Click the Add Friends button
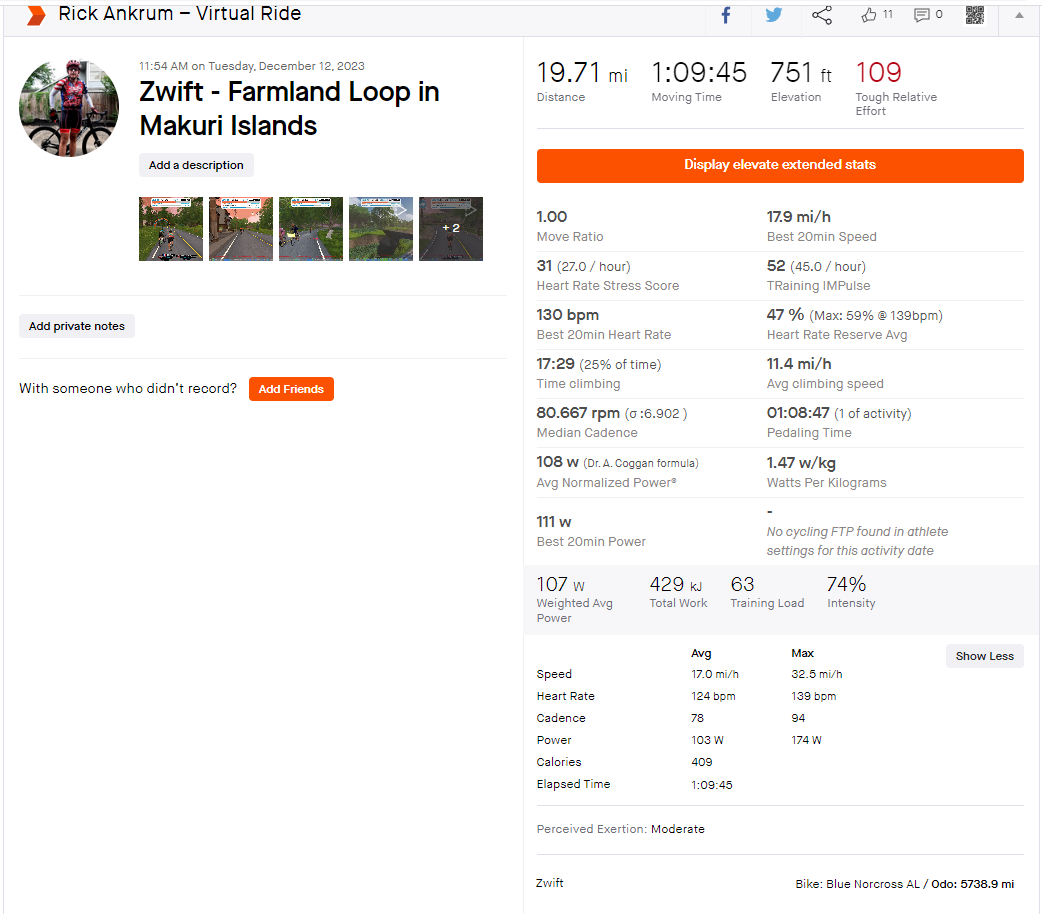 click(291, 389)
